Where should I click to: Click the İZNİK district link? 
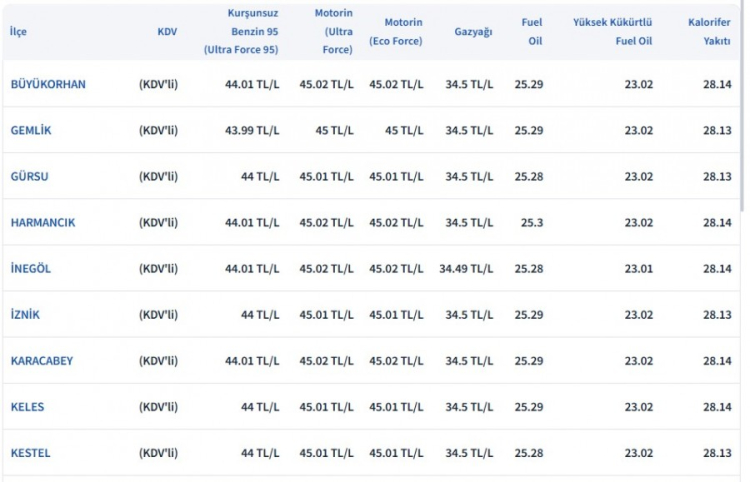point(25,315)
